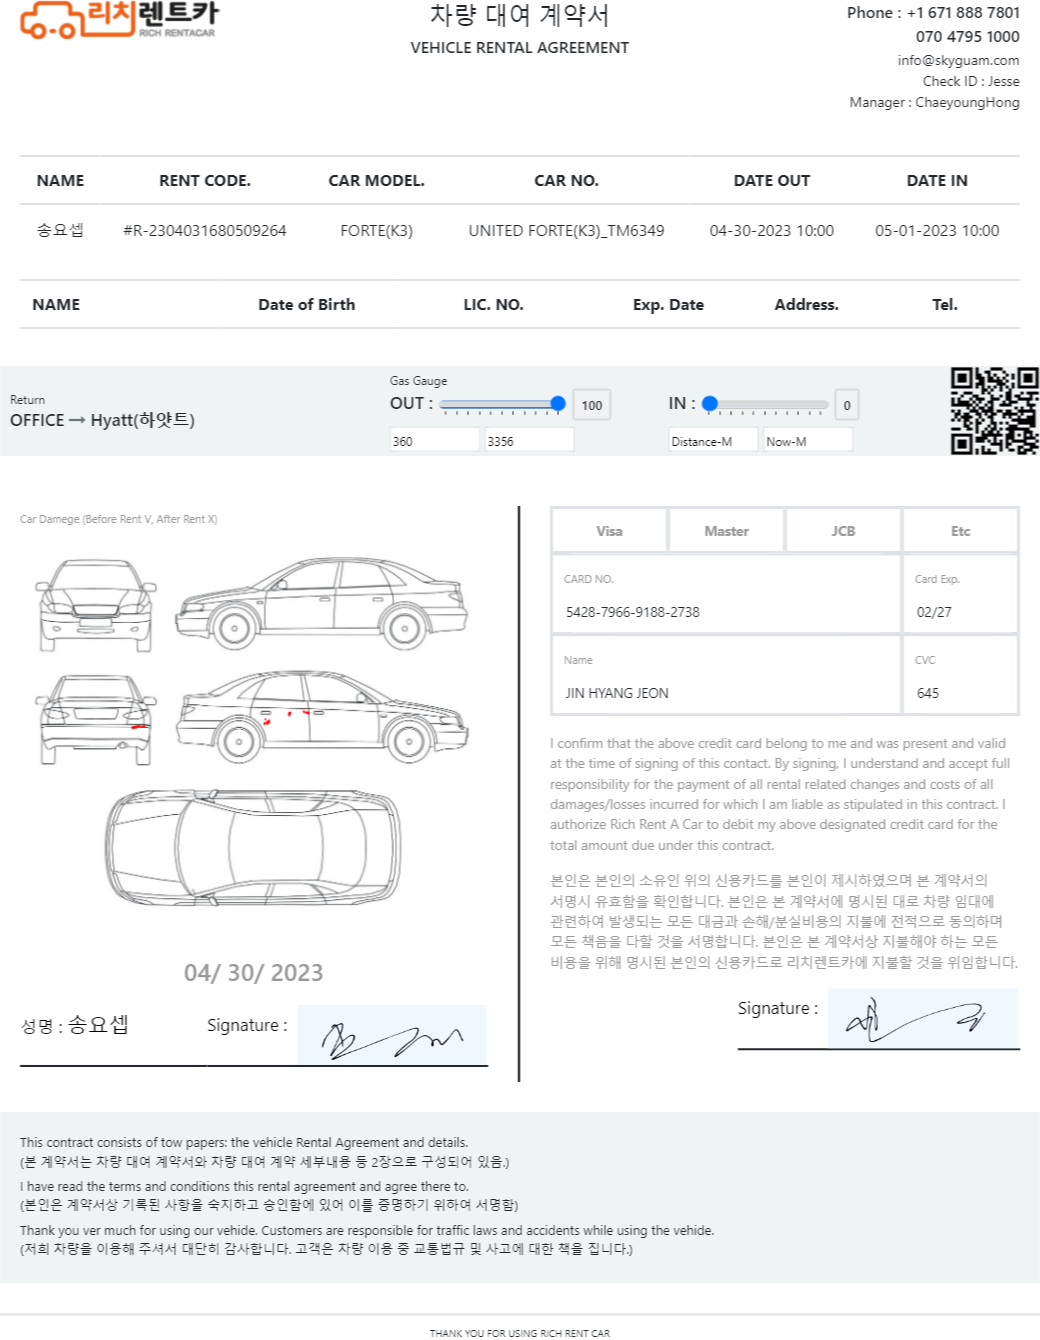1040x1340 pixels.
Task: Click the Distance-M input field
Action: click(x=713, y=440)
